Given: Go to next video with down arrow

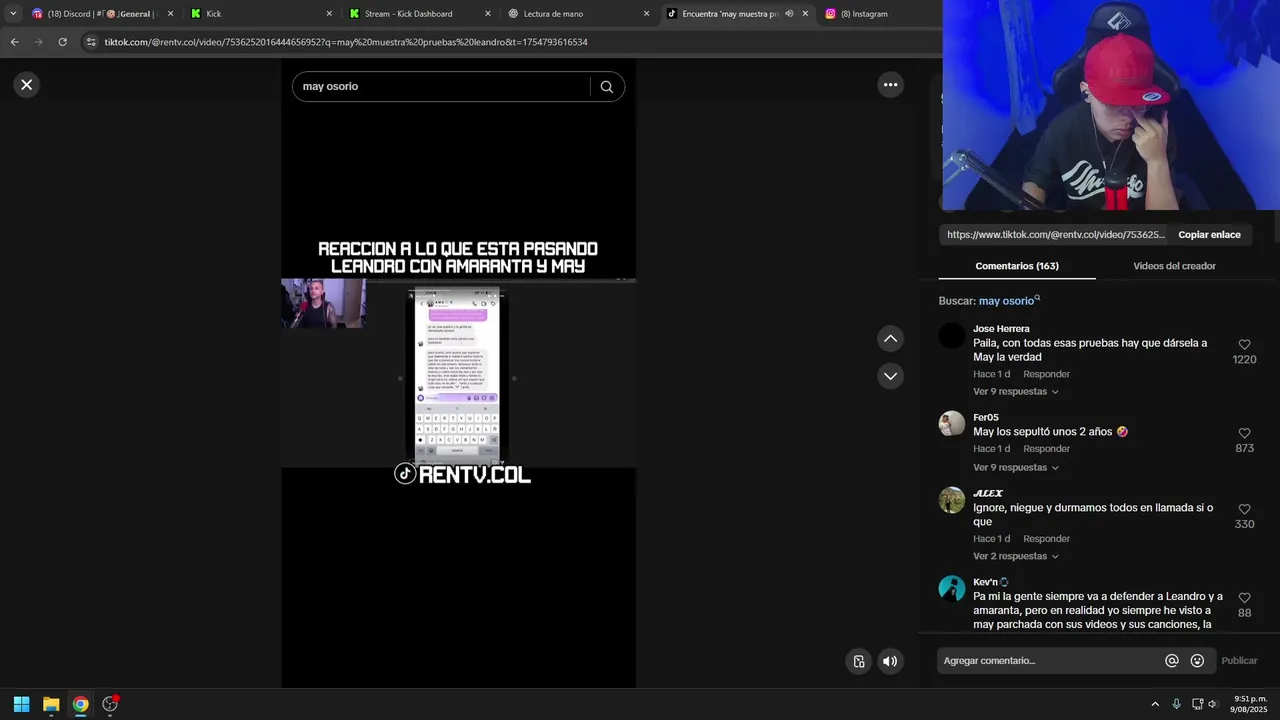Looking at the screenshot, I should (890, 376).
